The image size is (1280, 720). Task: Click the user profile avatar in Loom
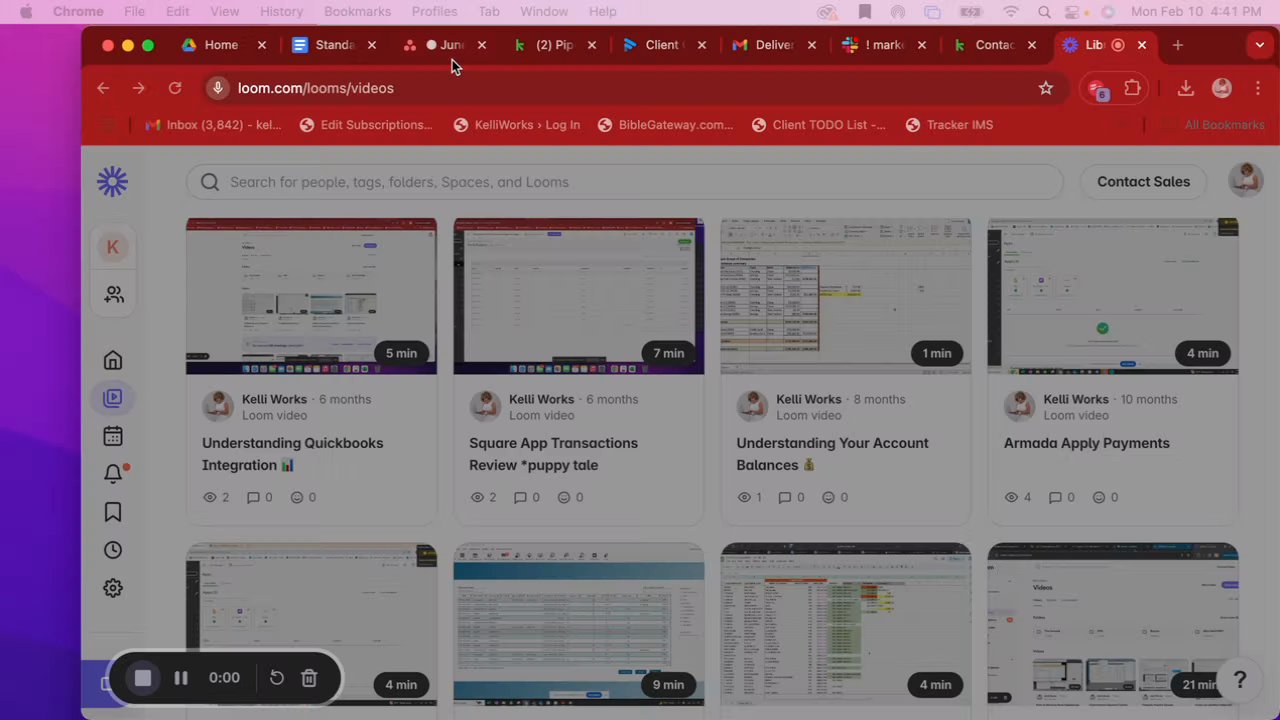pyautogui.click(x=1245, y=181)
